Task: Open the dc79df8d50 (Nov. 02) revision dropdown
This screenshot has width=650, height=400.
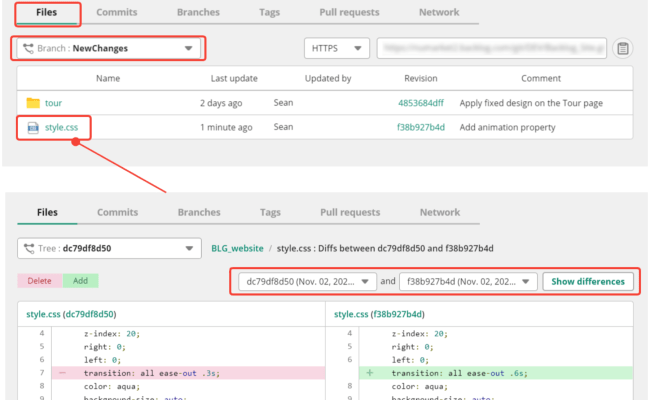Action: (x=307, y=282)
